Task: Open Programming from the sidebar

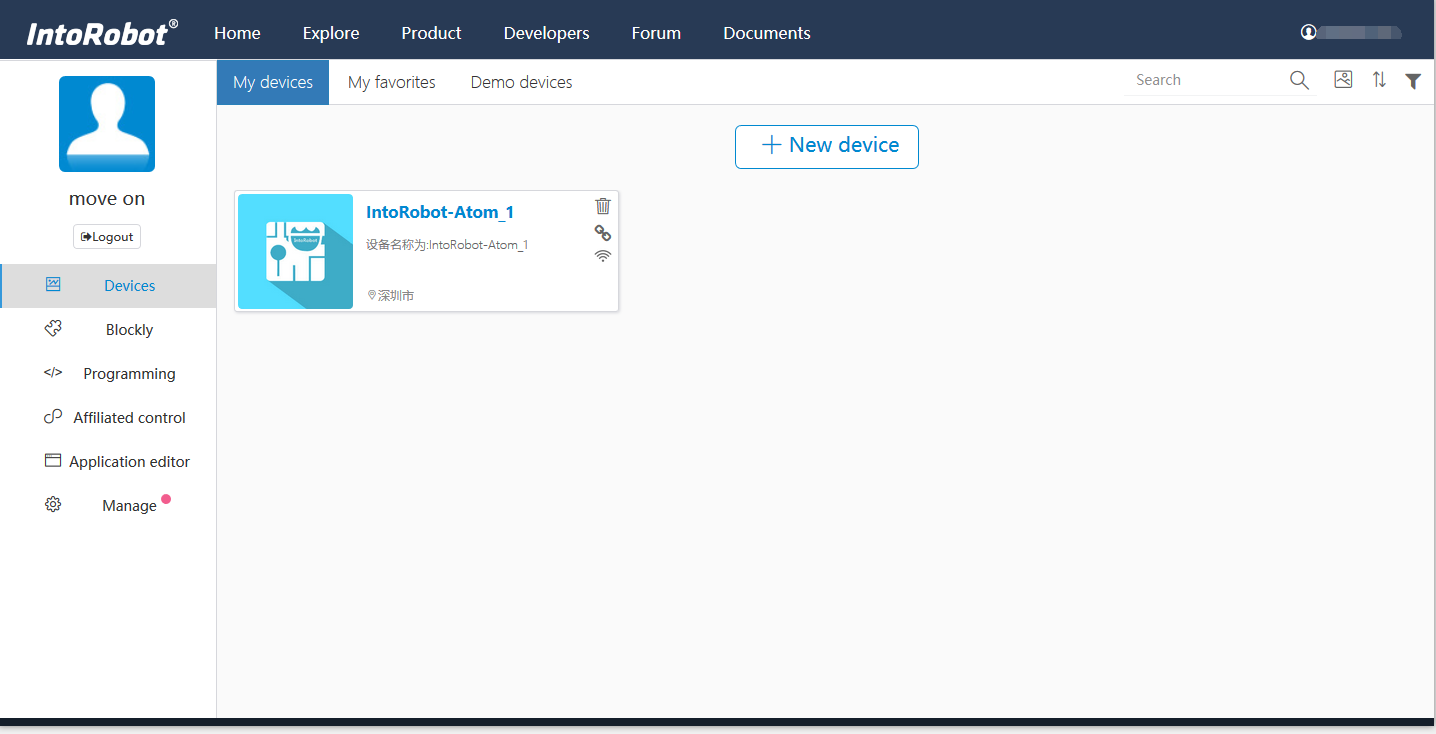Action: coord(108,374)
